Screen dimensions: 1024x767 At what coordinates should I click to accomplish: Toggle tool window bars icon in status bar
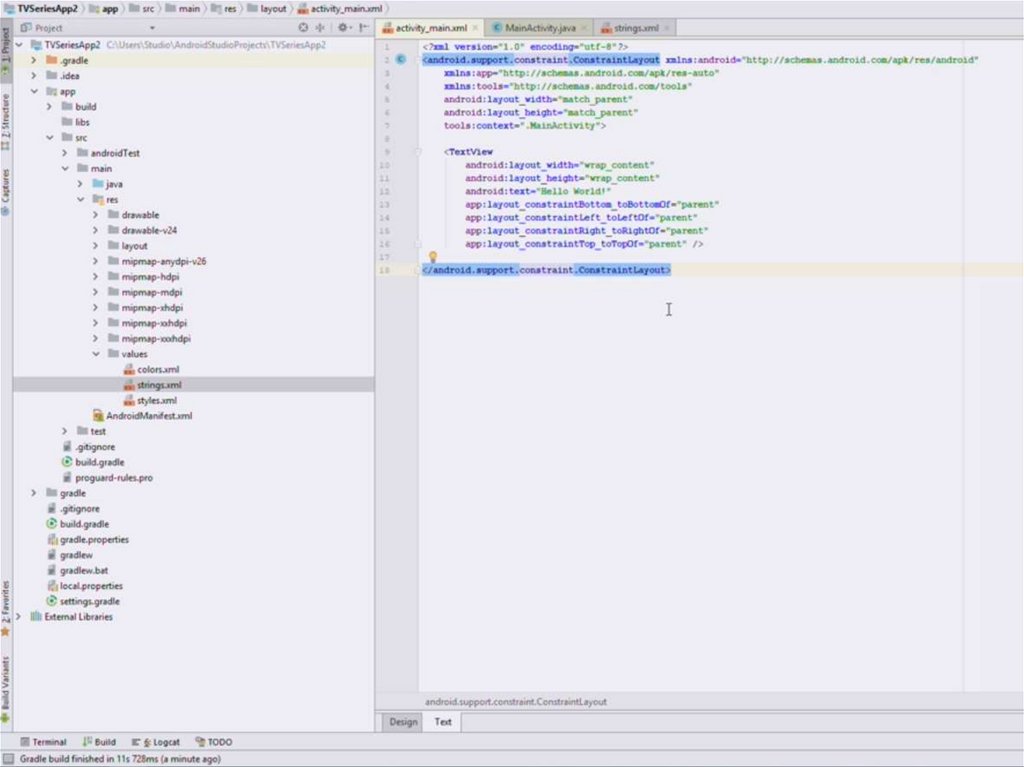coord(7,759)
